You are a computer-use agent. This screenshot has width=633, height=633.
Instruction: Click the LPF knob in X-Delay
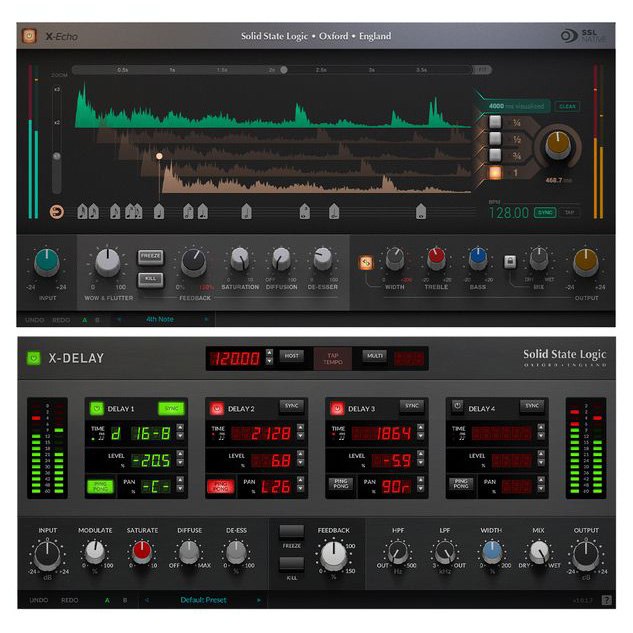[445, 552]
